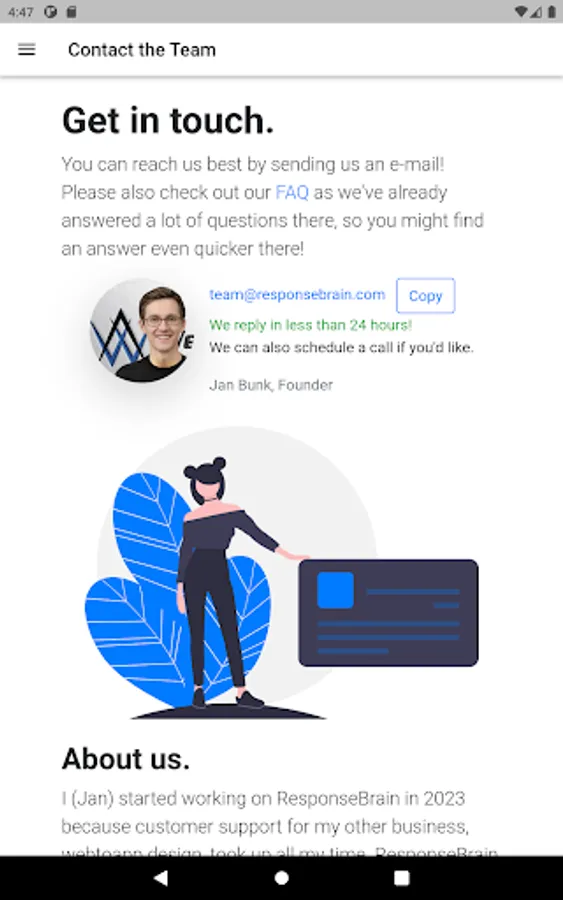The width and height of the screenshot is (563, 900).
Task: Click the Copy email button
Action: 425,296
